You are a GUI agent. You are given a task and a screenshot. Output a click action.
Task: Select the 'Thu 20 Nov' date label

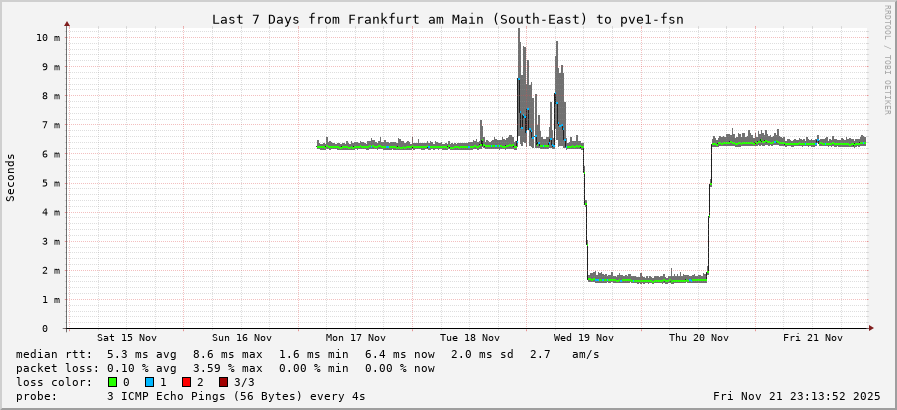click(698, 338)
